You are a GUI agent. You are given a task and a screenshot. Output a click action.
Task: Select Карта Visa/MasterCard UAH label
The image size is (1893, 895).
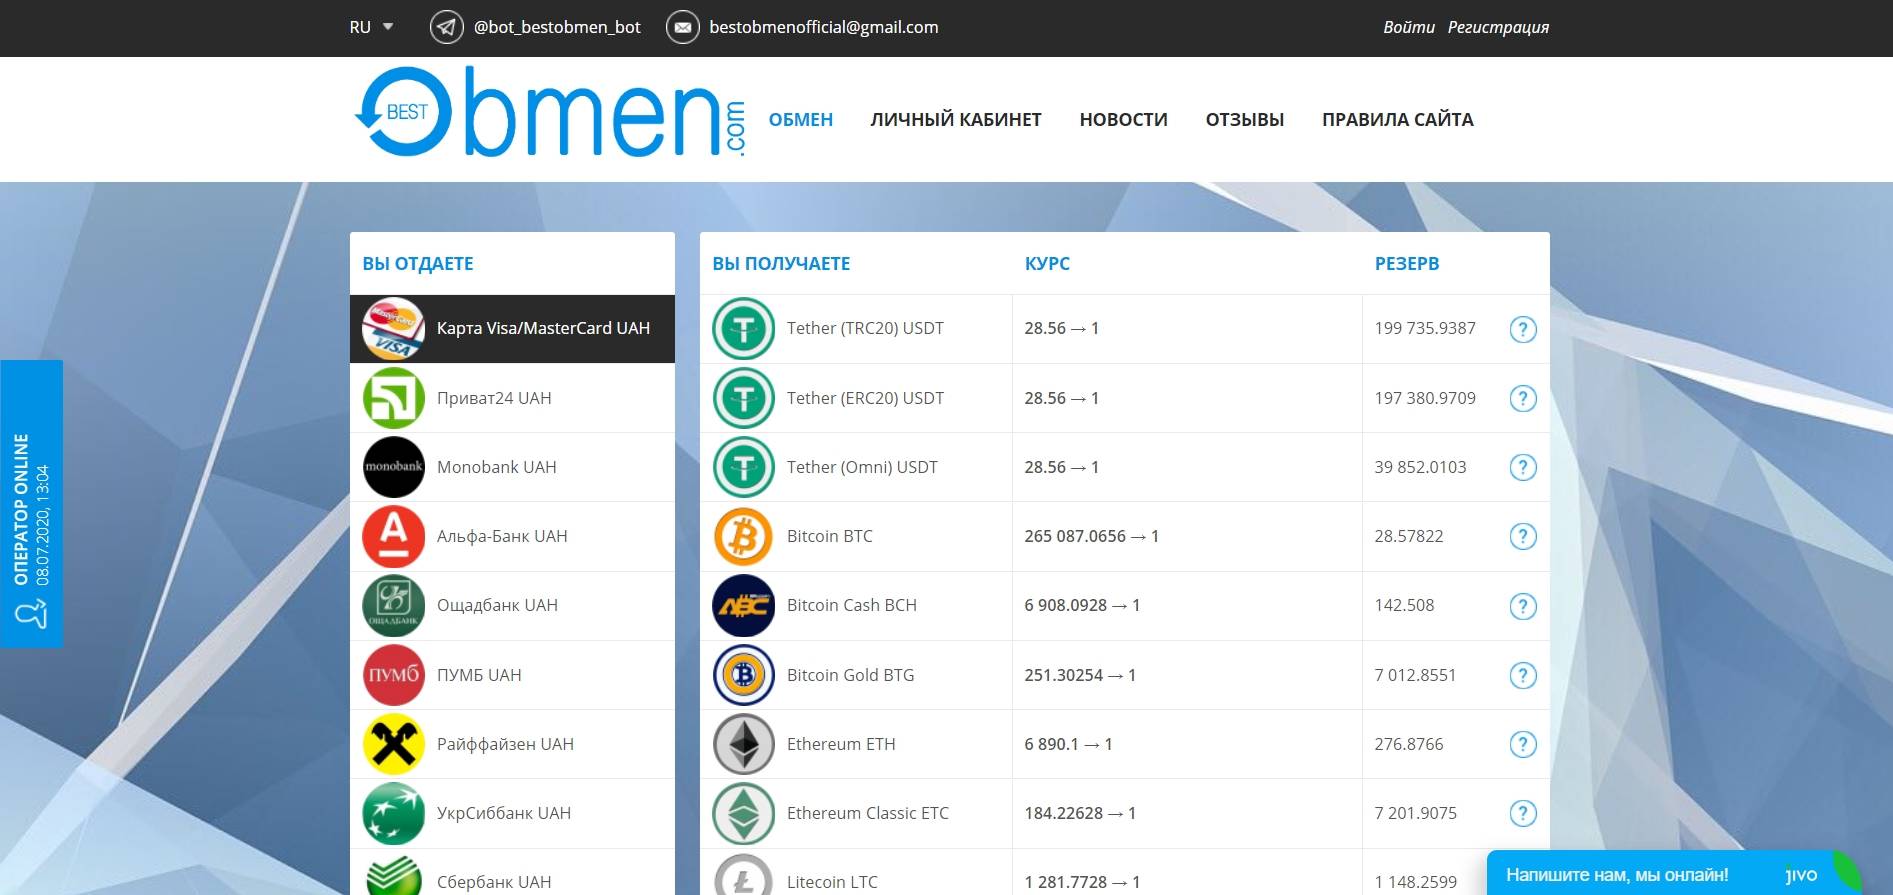tap(543, 328)
